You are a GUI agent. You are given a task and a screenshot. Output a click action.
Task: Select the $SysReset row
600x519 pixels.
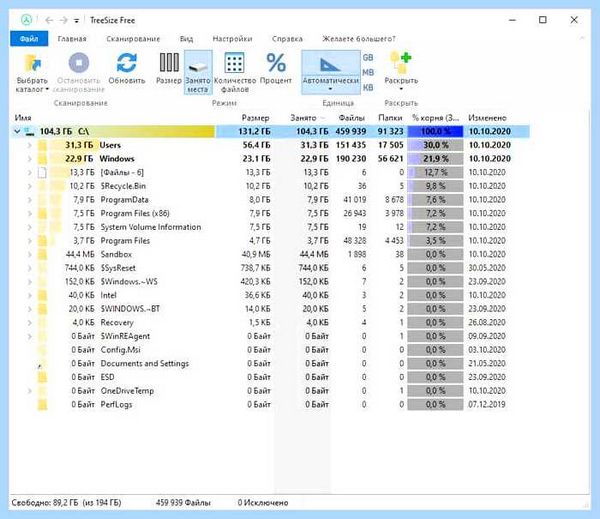(268, 268)
